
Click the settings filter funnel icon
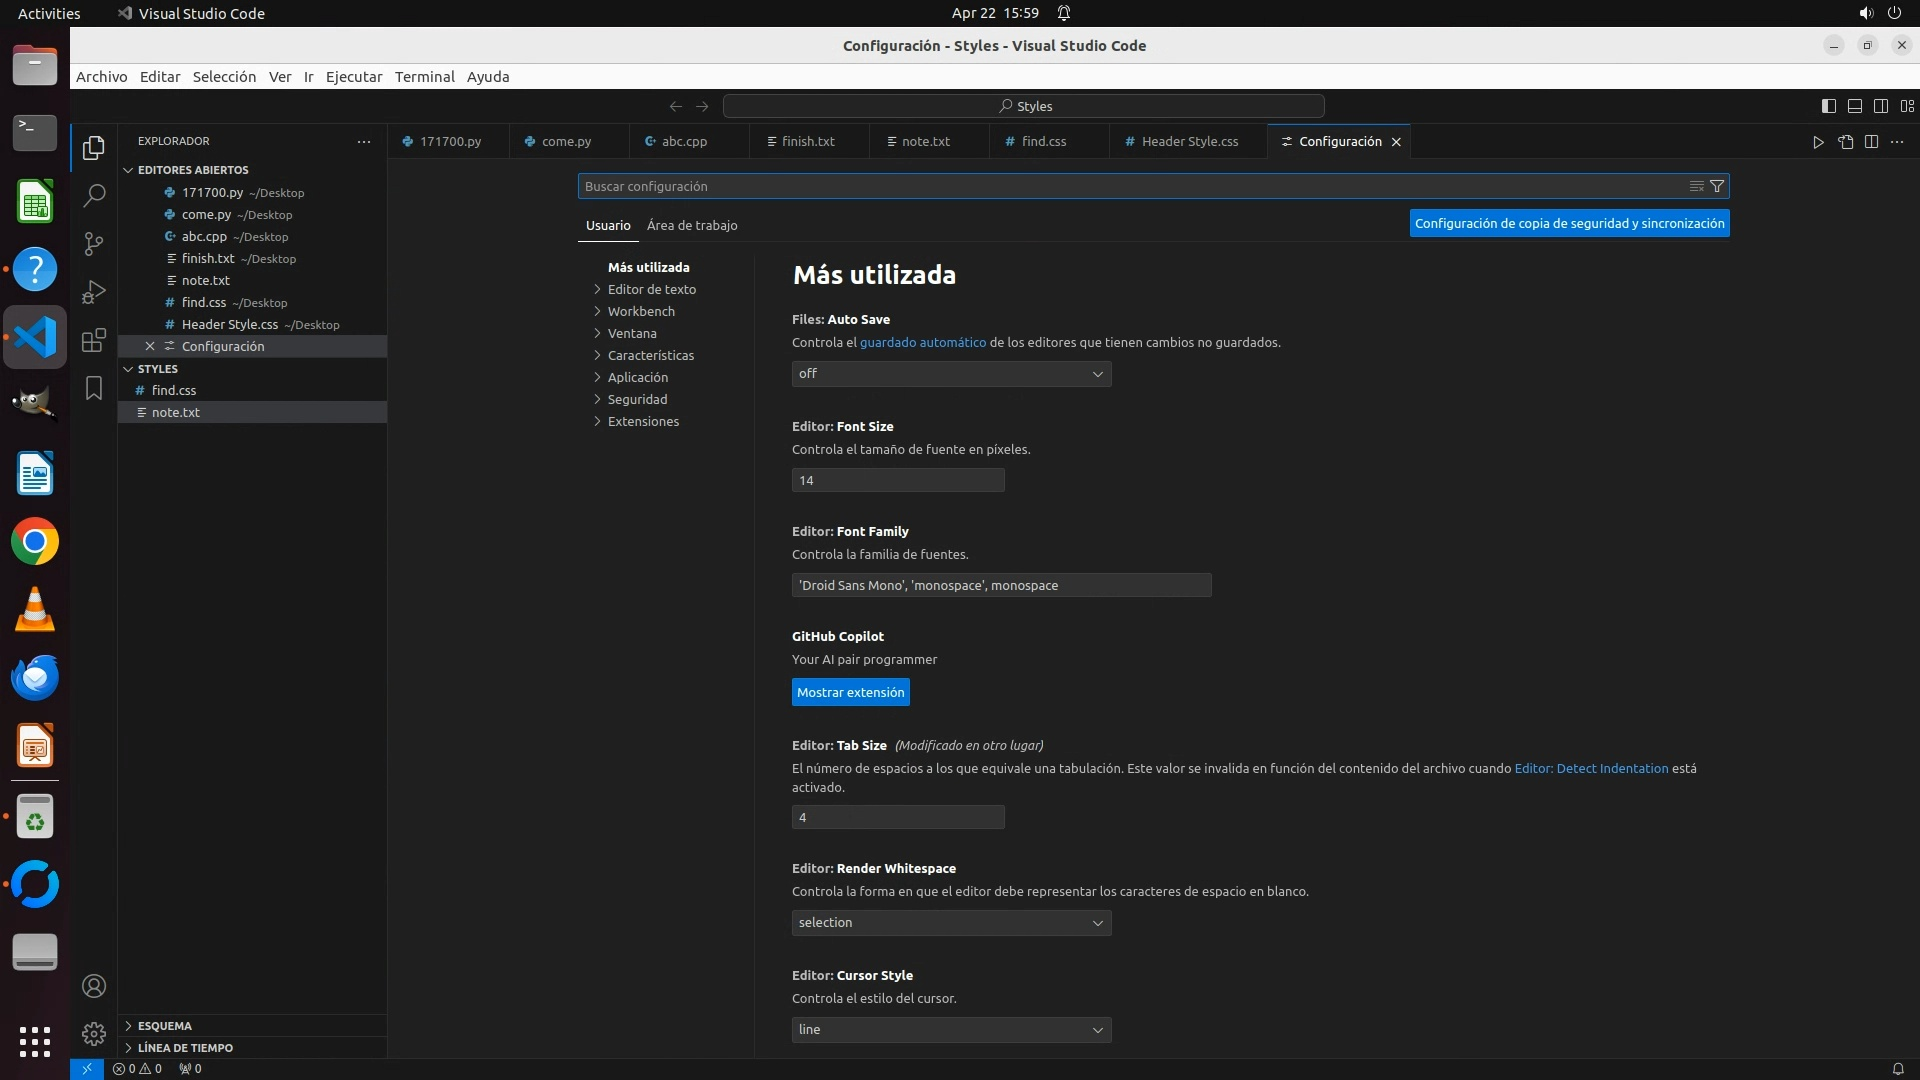pos(1717,186)
